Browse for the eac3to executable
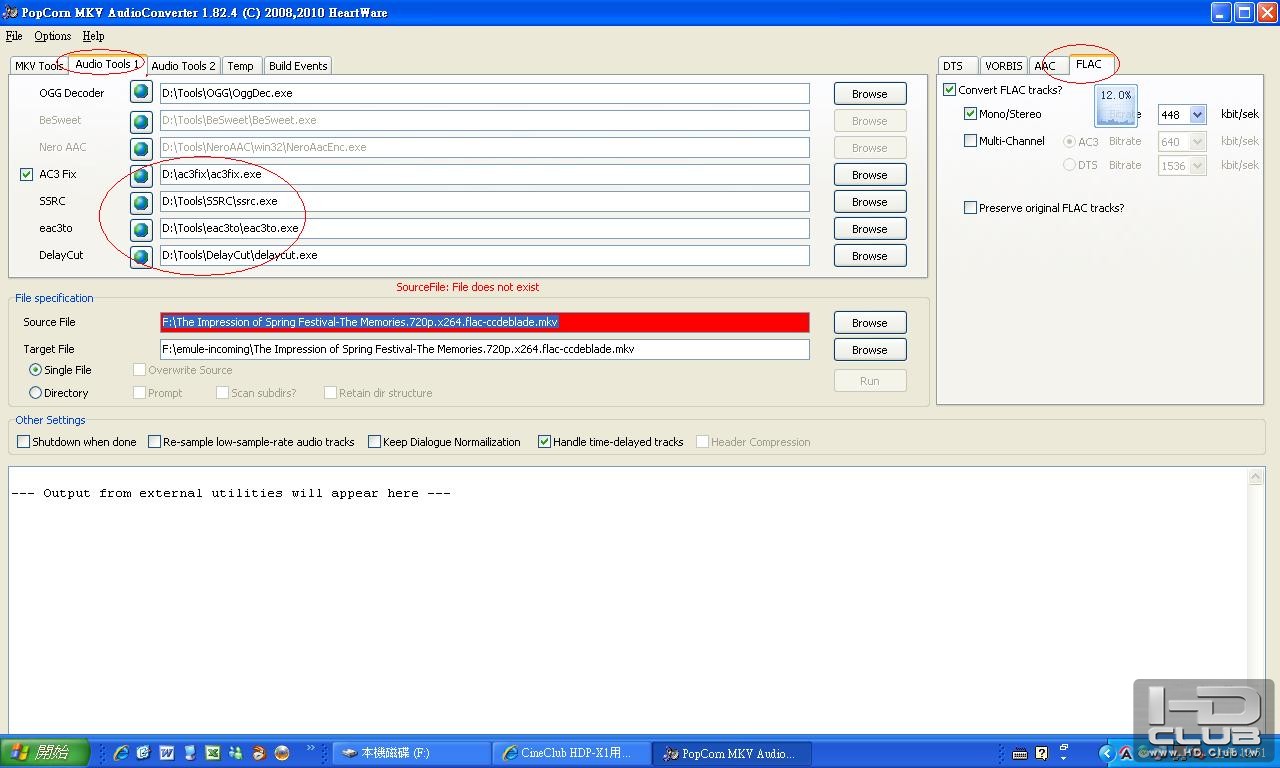The height and width of the screenshot is (768, 1280). tap(870, 229)
